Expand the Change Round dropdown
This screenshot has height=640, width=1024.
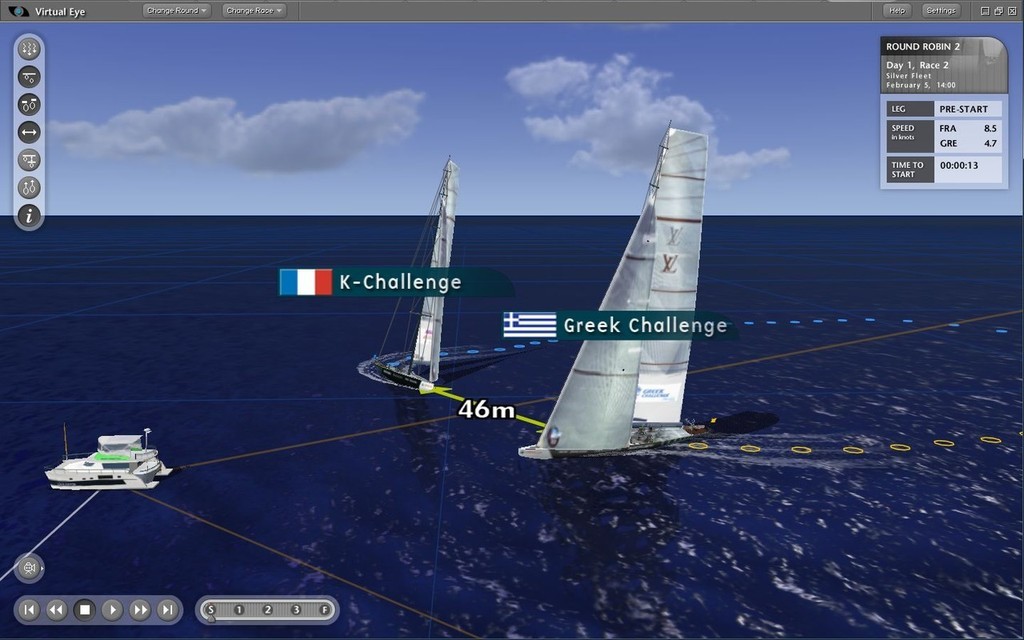click(x=176, y=10)
